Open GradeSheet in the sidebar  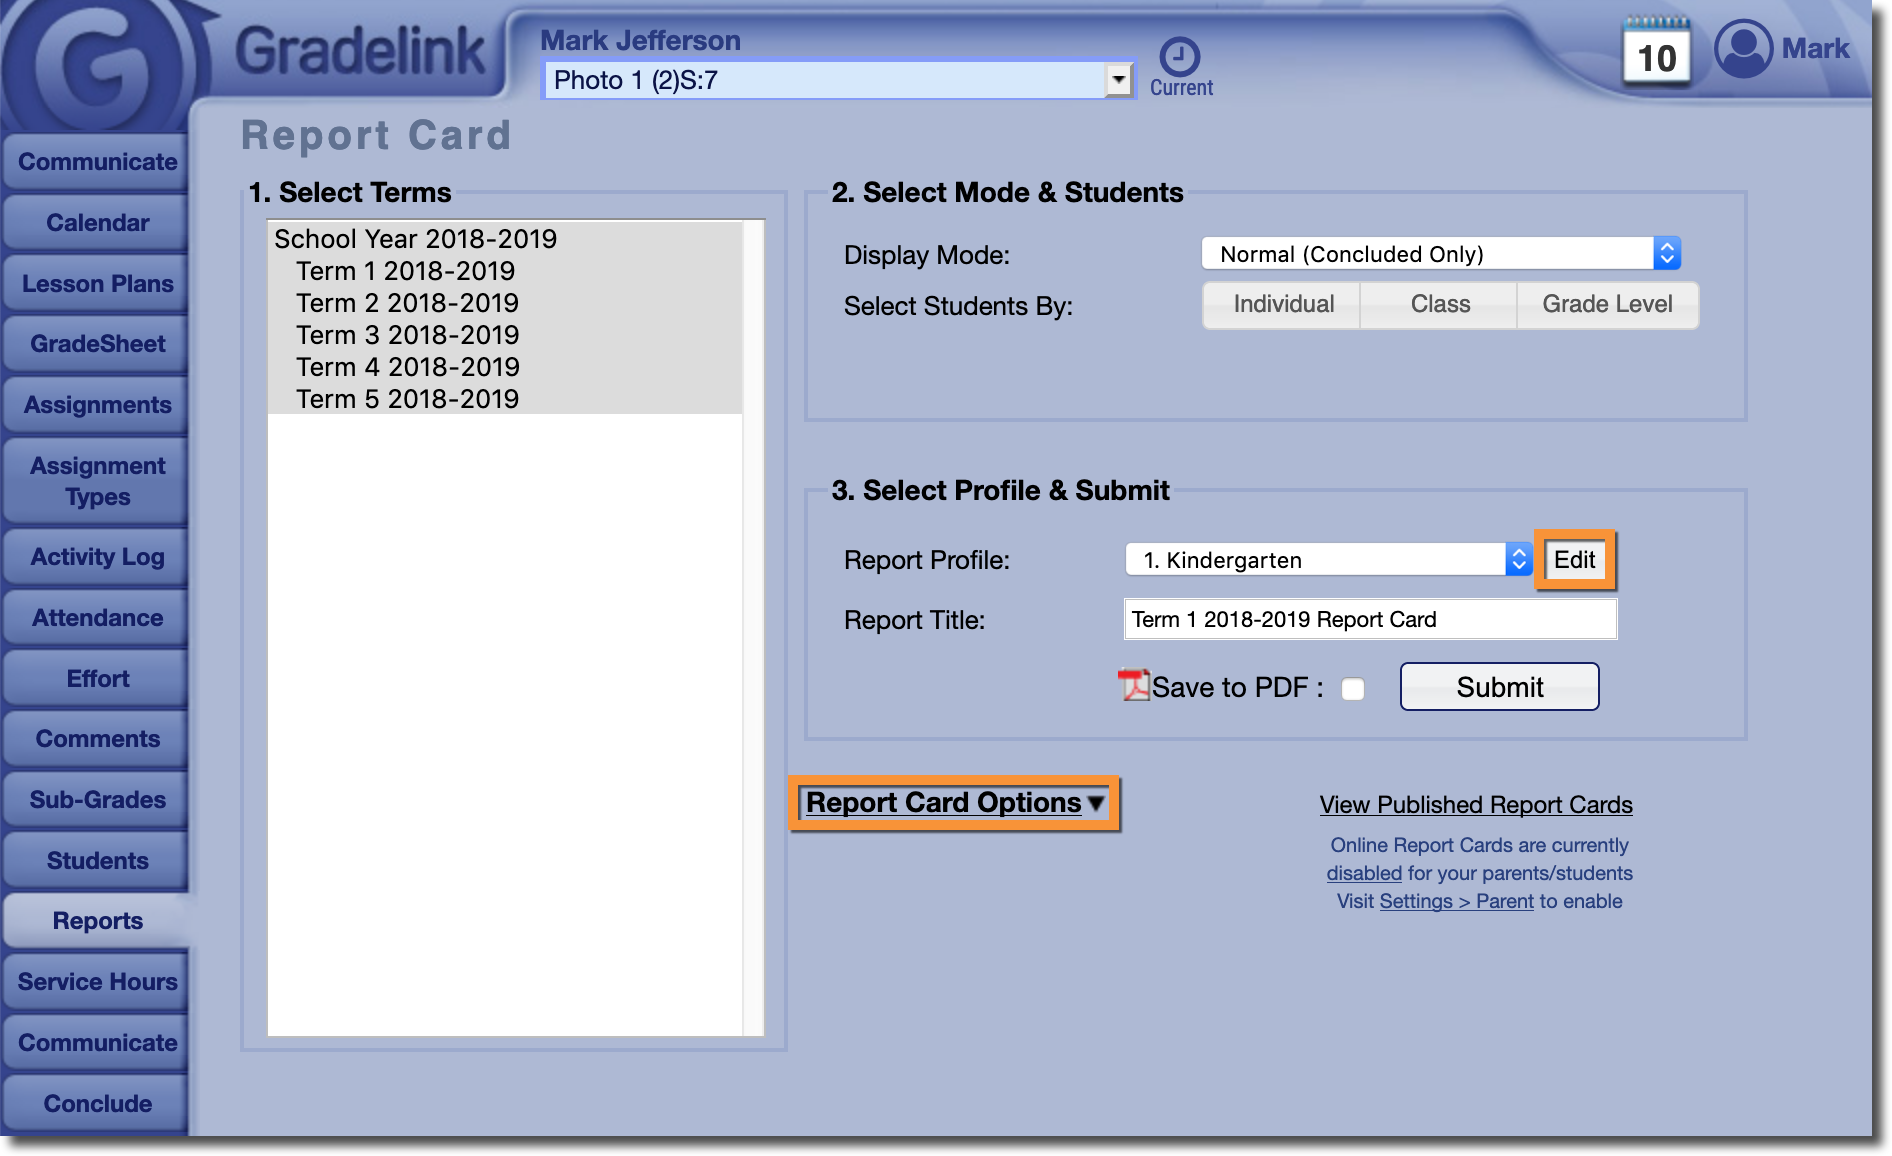click(x=97, y=344)
